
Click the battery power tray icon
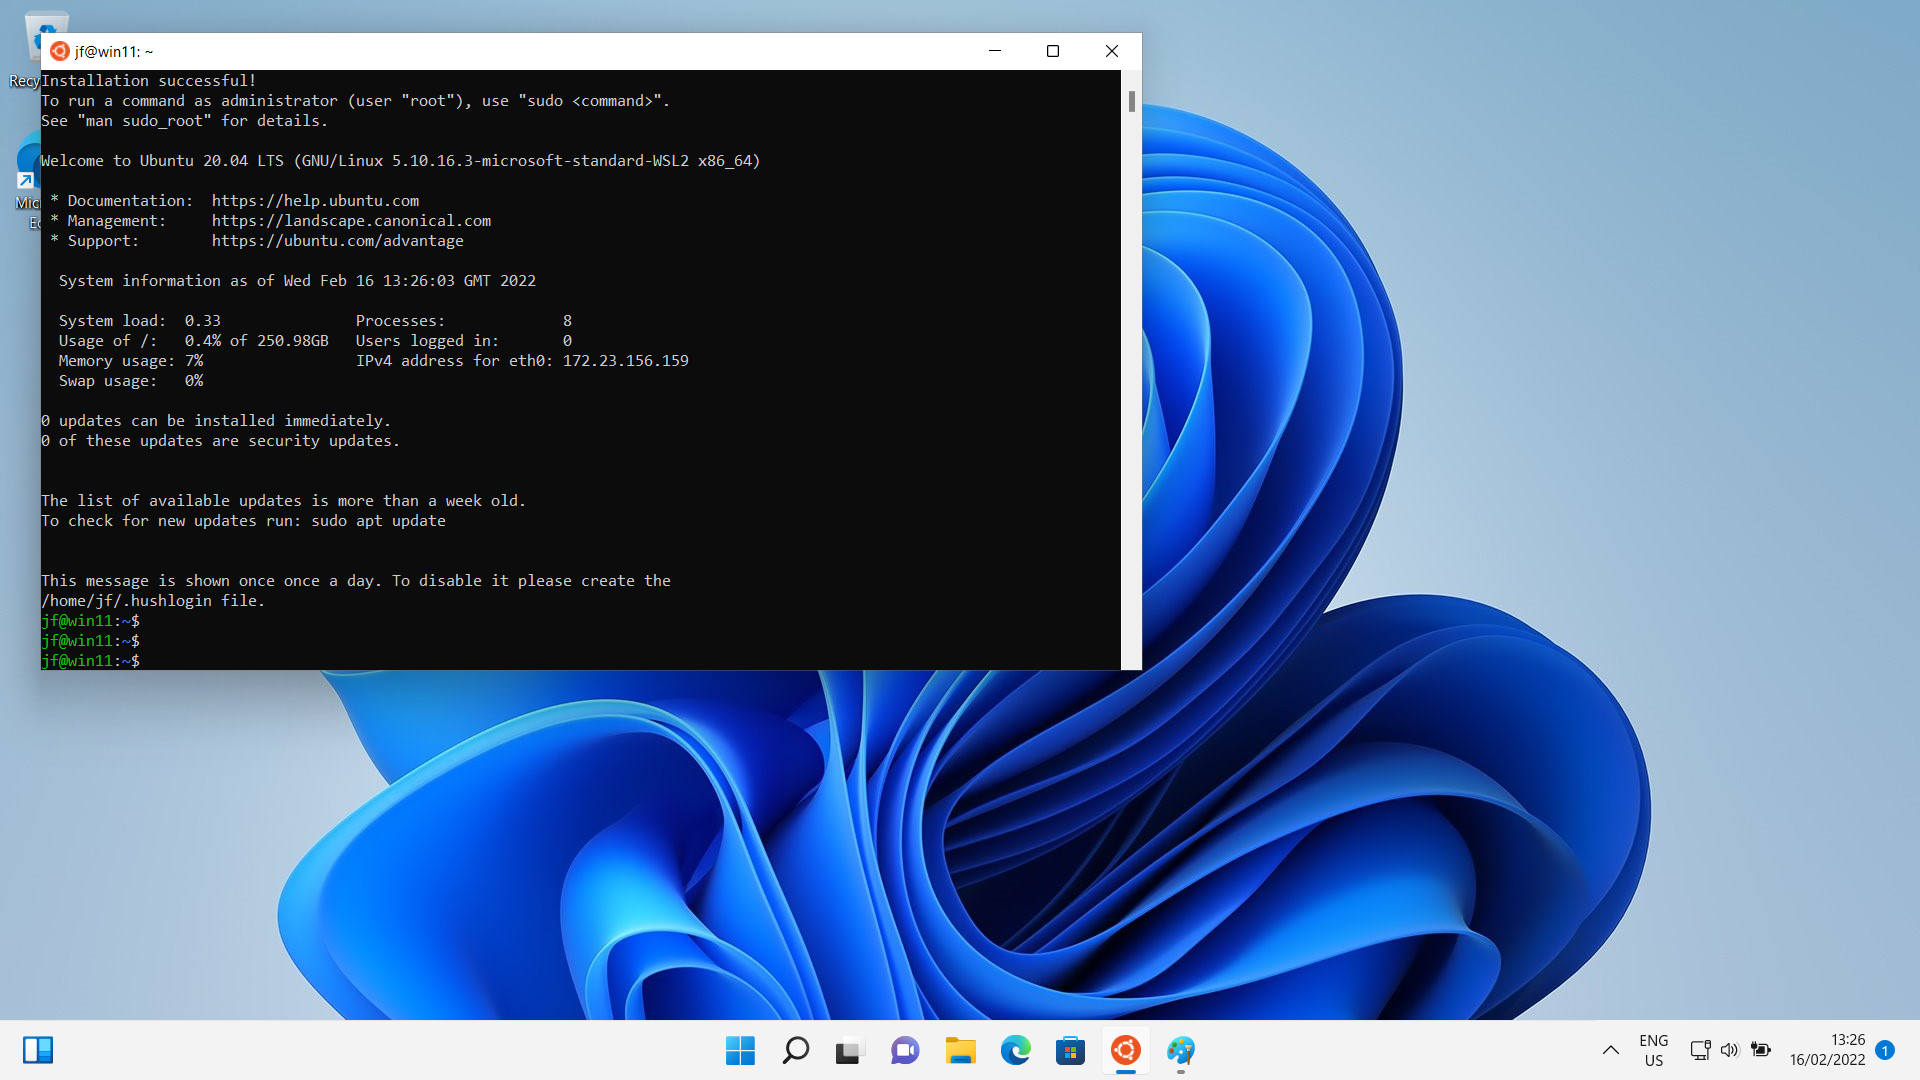point(1761,1050)
